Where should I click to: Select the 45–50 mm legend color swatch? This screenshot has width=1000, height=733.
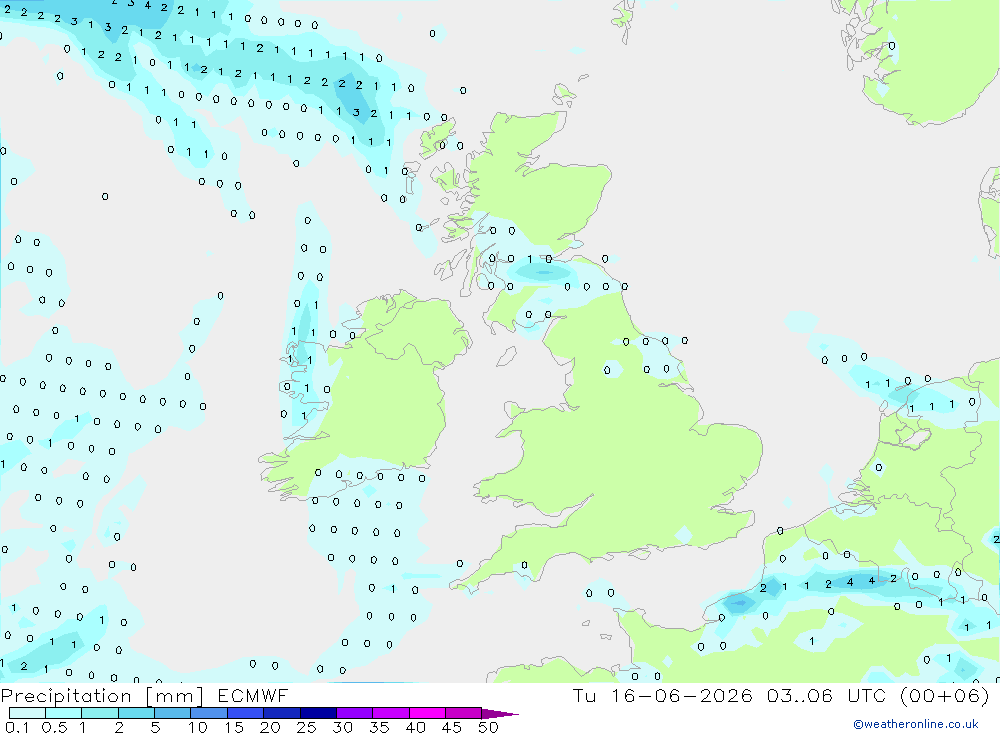(x=464, y=713)
